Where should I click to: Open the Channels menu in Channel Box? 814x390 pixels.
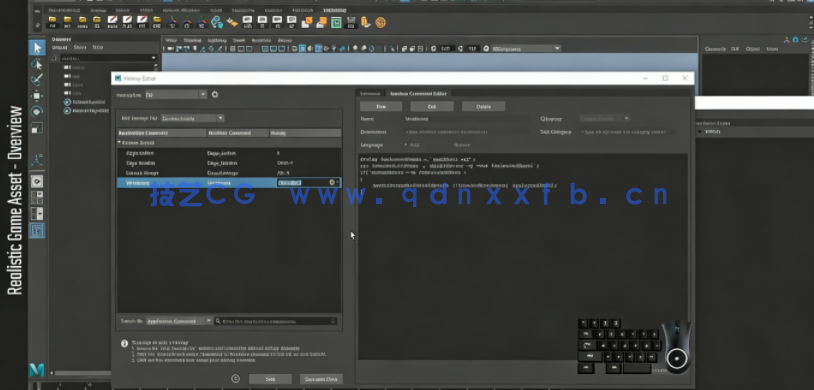tap(715, 49)
